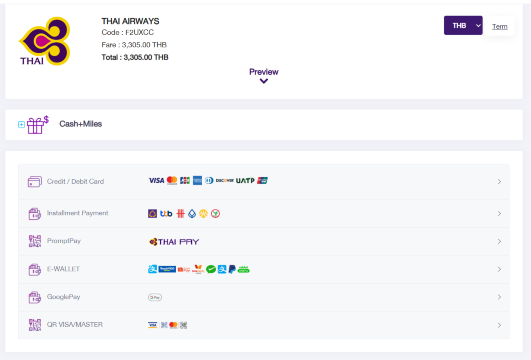This screenshot has height=360, width=531.
Task: Click the PayPal logo in E-Wallet row
Action: (232, 270)
